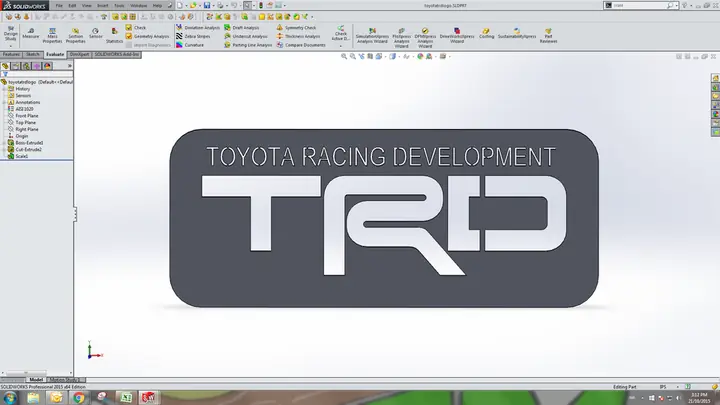The width and height of the screenshot is (720, 405).
Task: Open the Edit menu
Action: [x=73, y=6]
